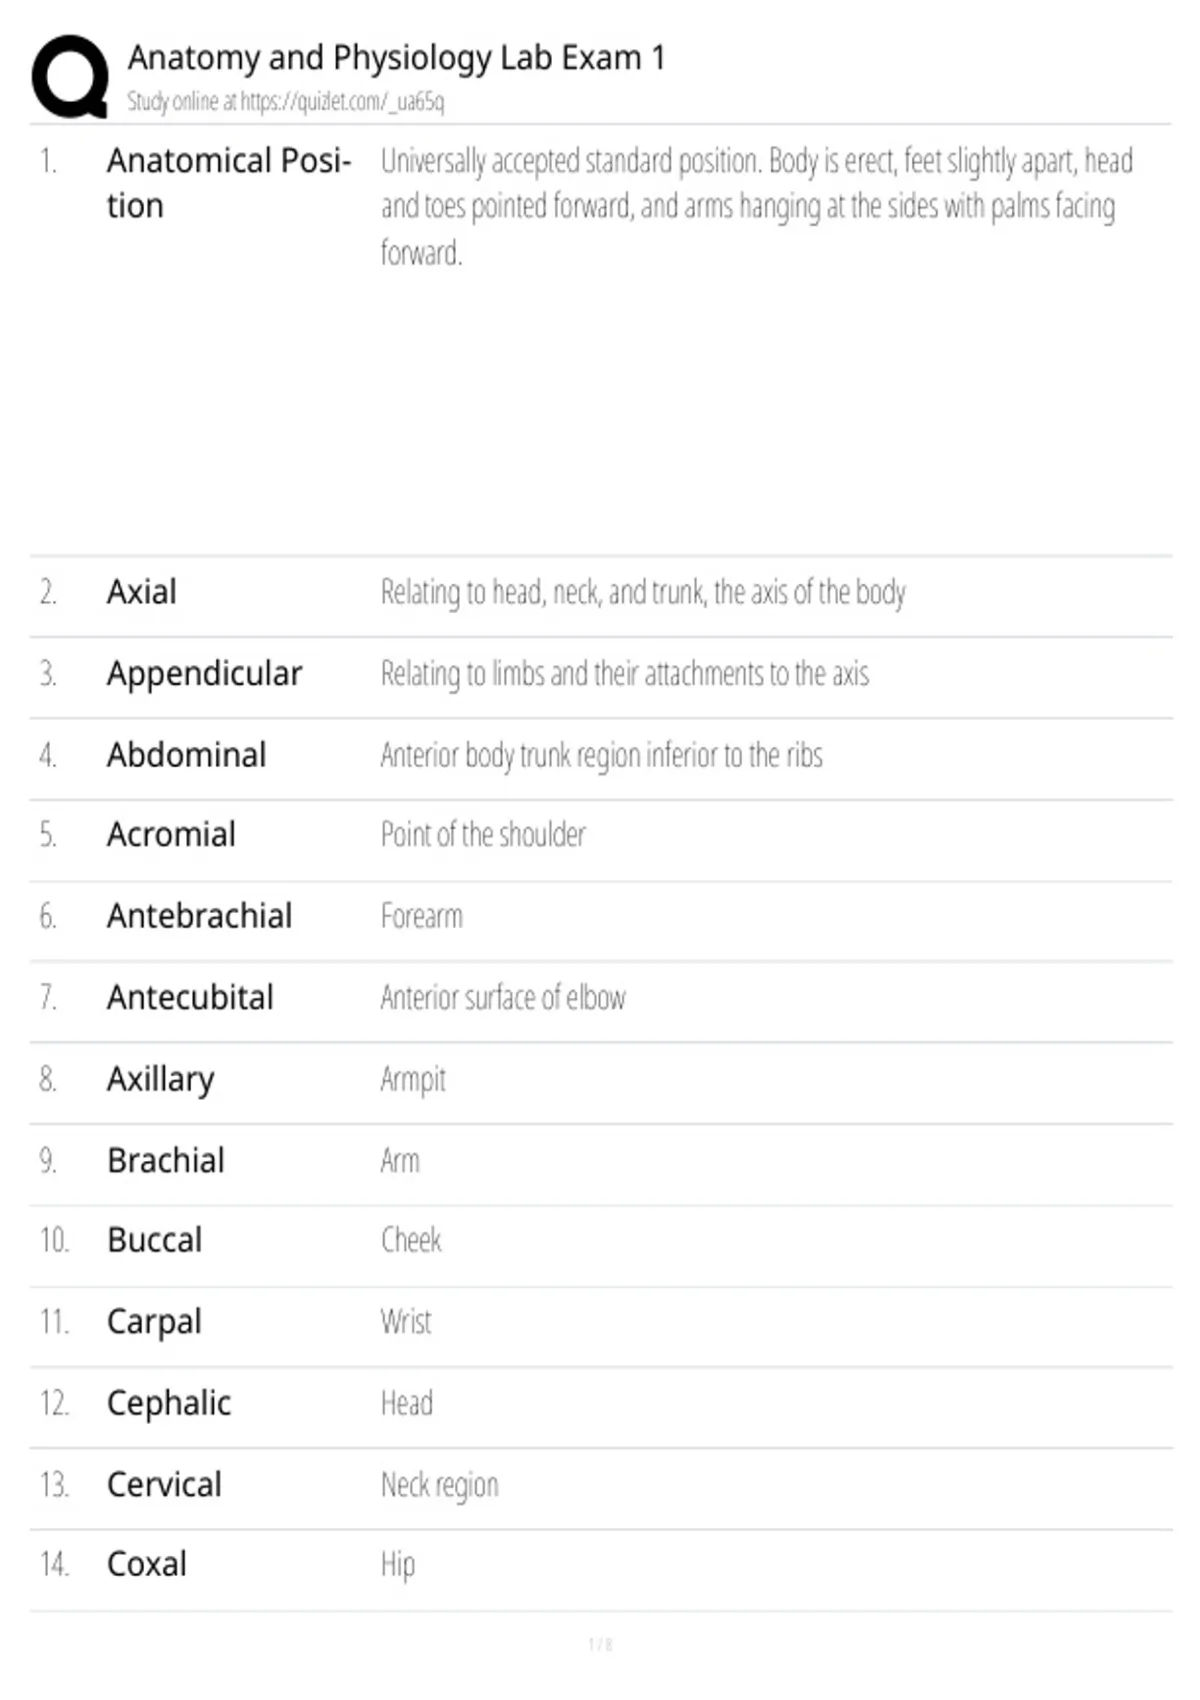Select the term Axial
The image size is (1200, 1700).
pyautogui.click(x=142, y=592)
